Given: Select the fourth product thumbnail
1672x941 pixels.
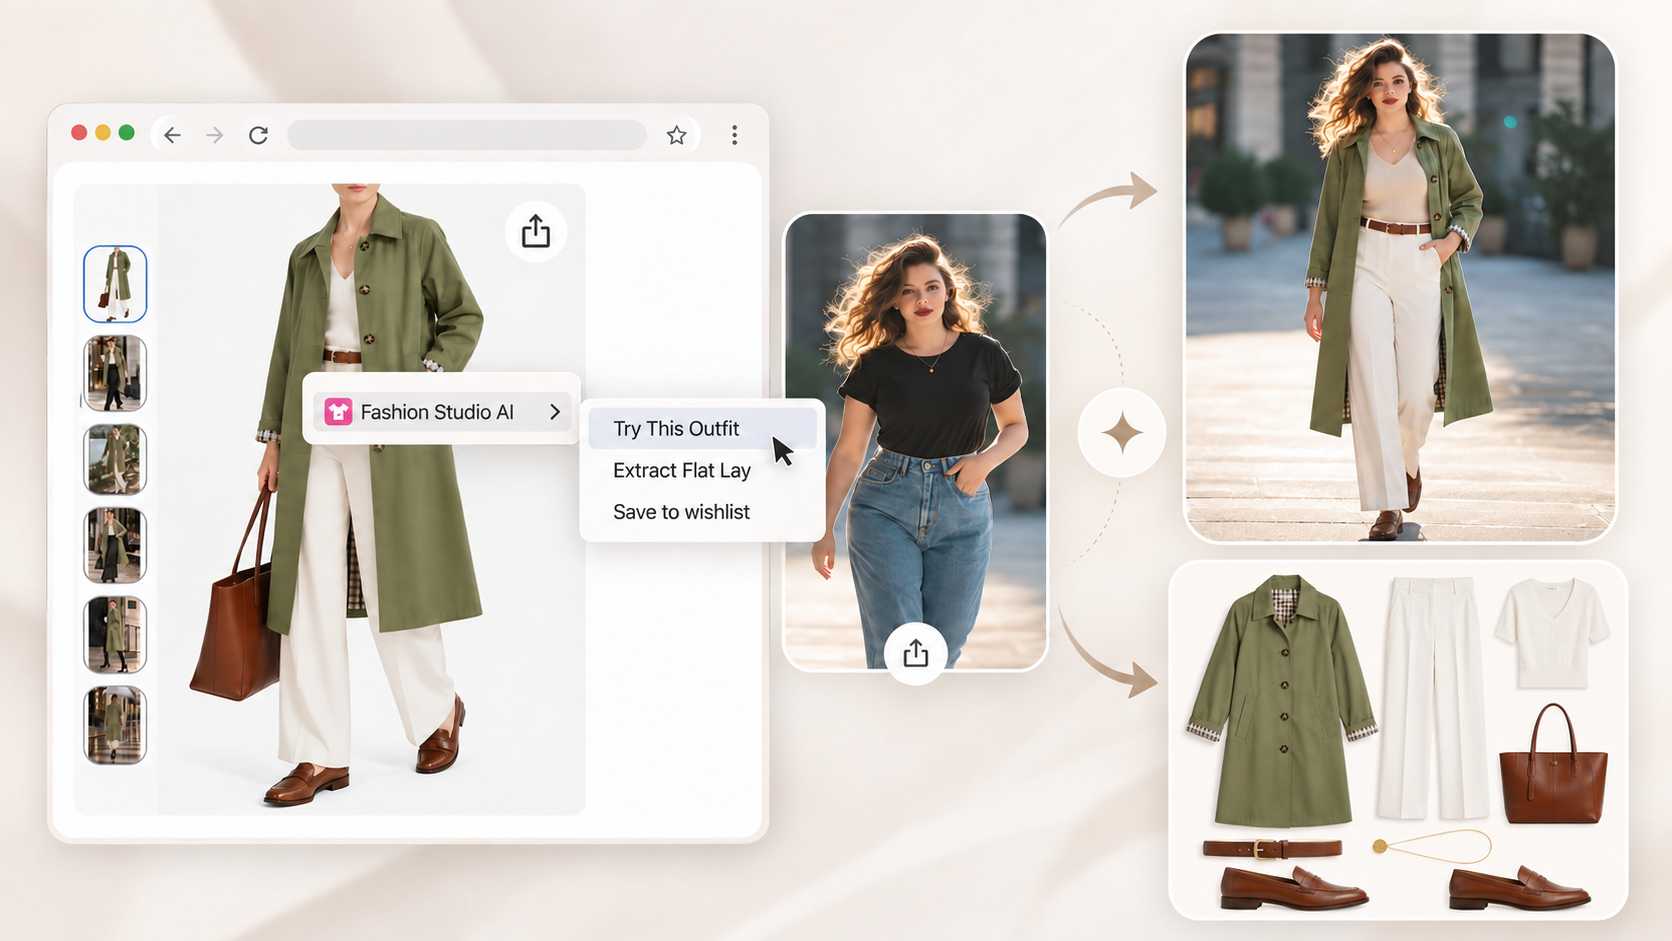Looking at the screenshot, I should pyautogui.click(x=115, y=545).
